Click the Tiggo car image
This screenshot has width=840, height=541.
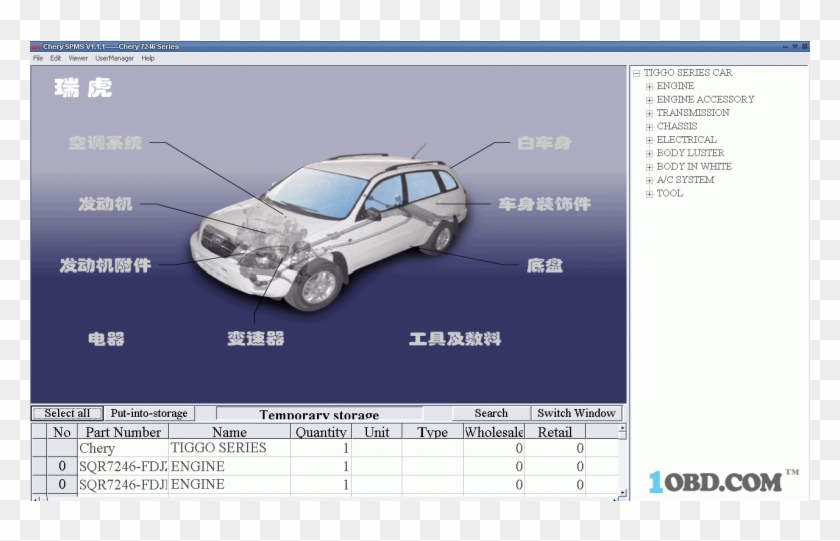coord(328,229)
